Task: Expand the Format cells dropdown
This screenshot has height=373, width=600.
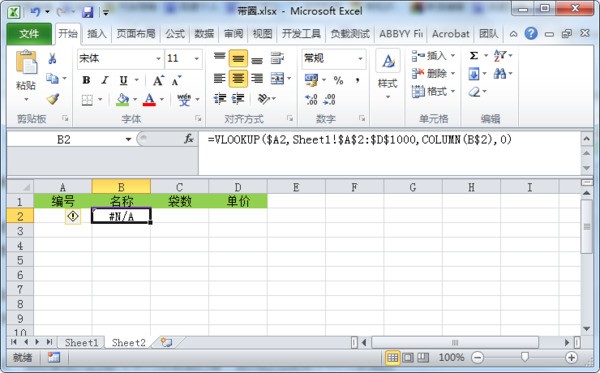Action: [x=453, y=91]
